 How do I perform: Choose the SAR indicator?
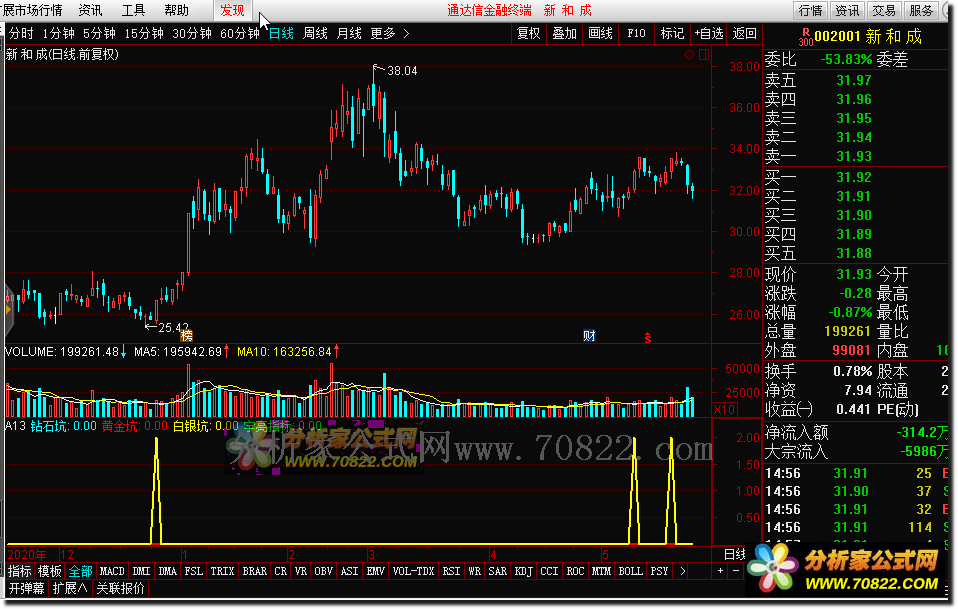pos(498,571)
